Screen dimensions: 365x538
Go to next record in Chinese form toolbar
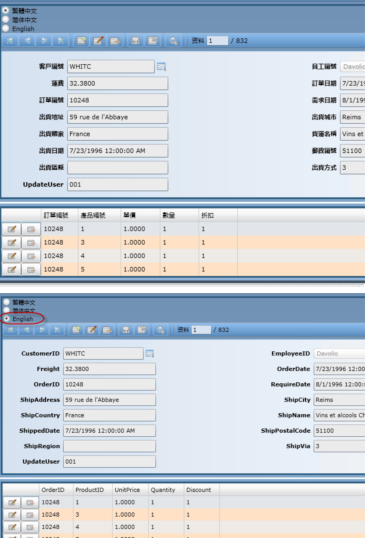(44, 41)
